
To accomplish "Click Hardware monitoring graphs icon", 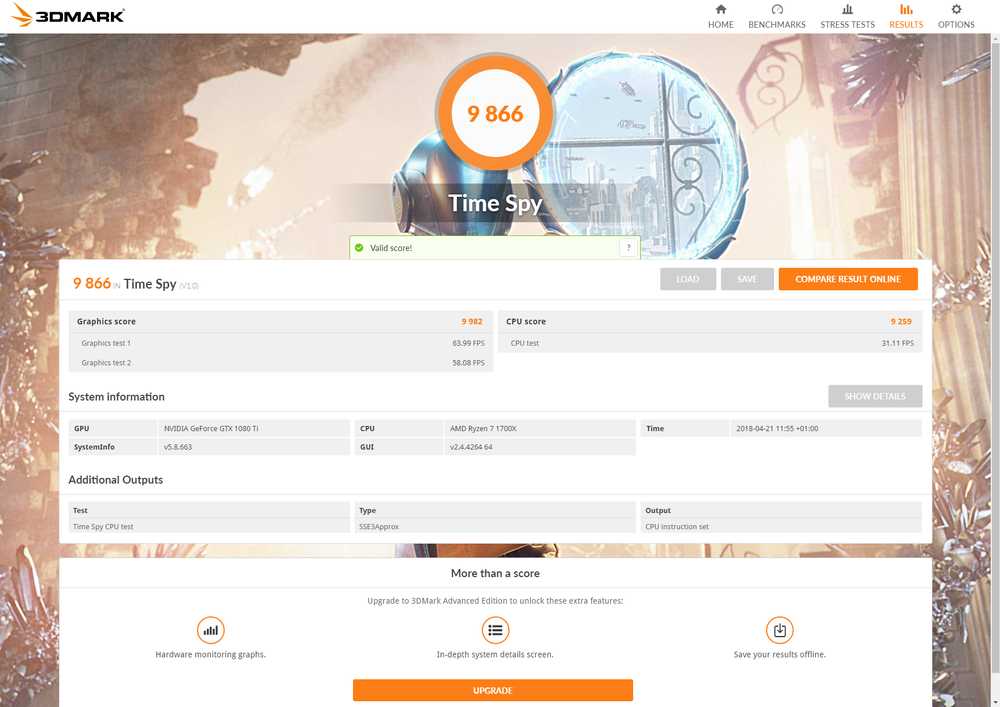I will pos(210,630).
